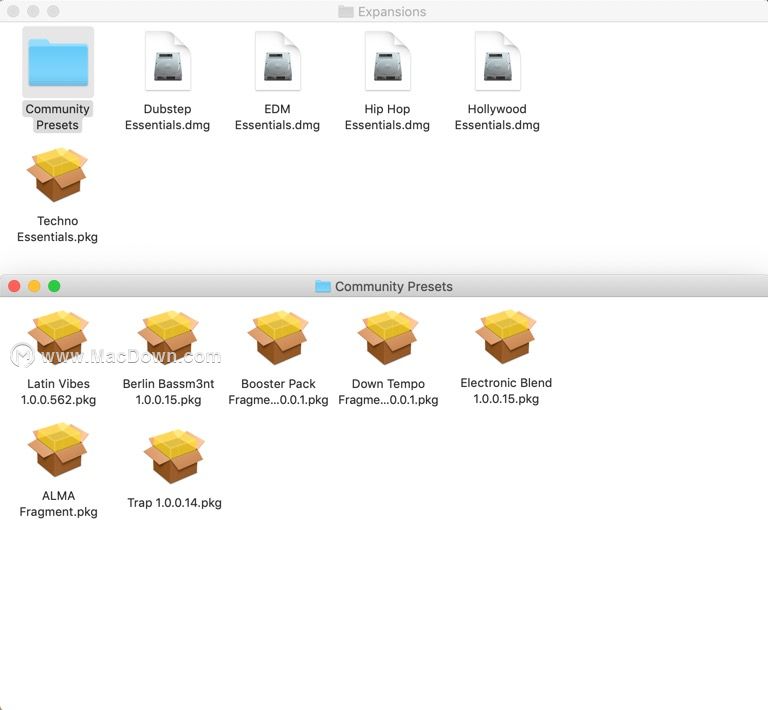Click the Community Presets window title folder icon
This screenshot has height=710, width=768.
323,286
